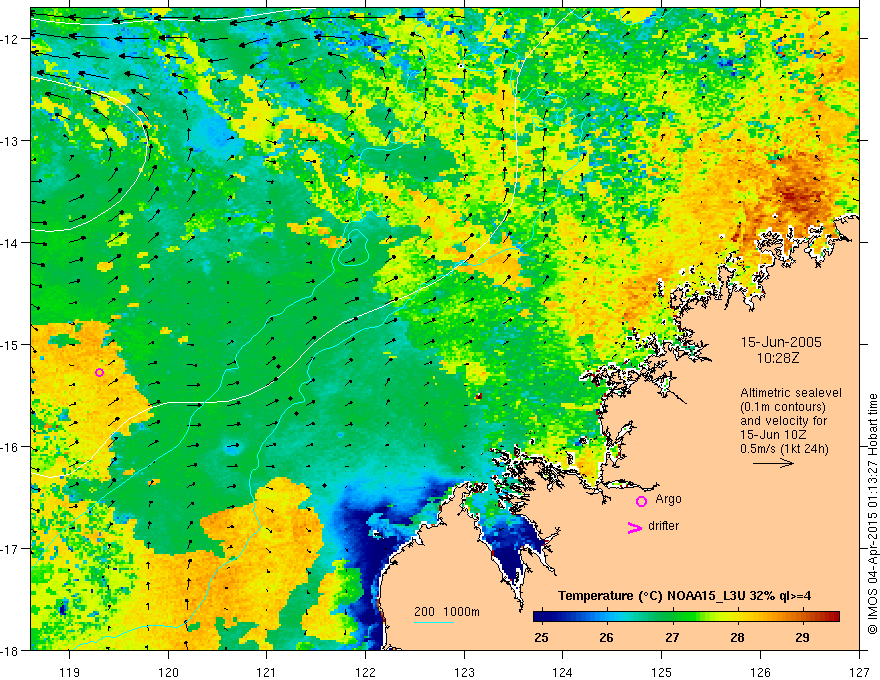
Task: Click the "drifter" legend label
Action: [x=663, y=526]
